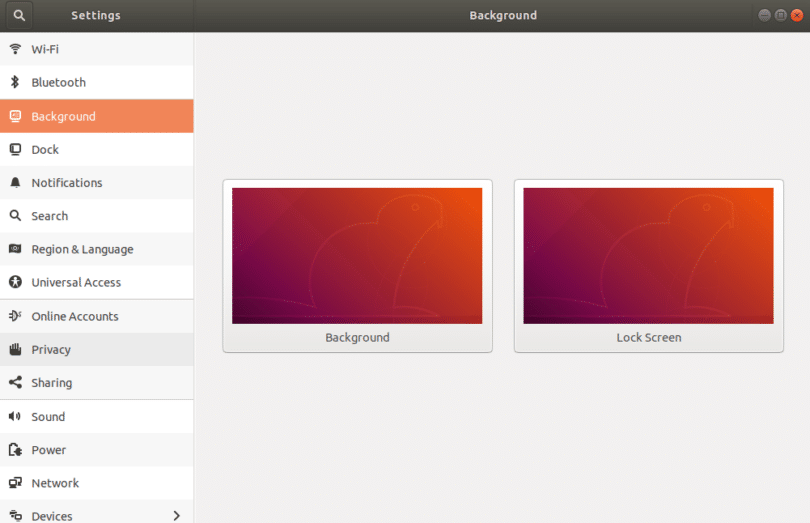This screenshot has height=523, width=810.
Task: Open the Devices submenu label
Action: (x=52, y=516)
